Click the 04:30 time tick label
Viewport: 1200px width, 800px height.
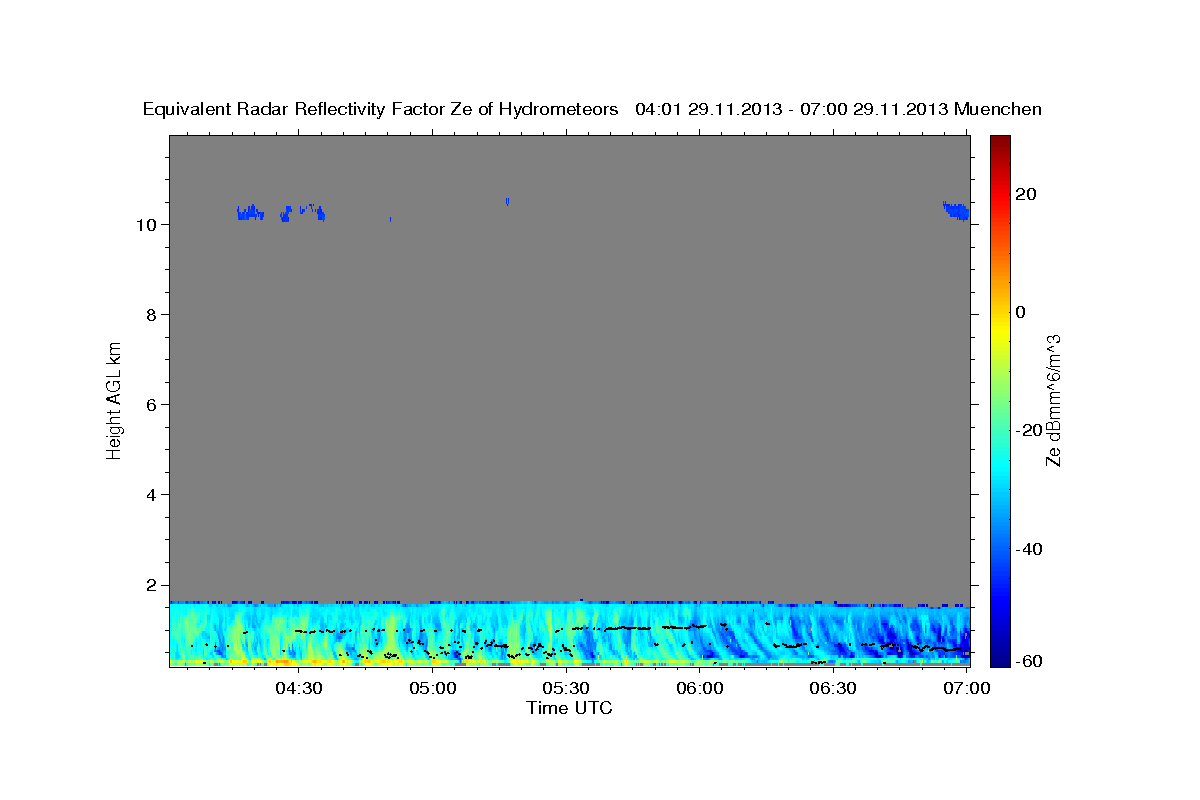coord(298,688)
